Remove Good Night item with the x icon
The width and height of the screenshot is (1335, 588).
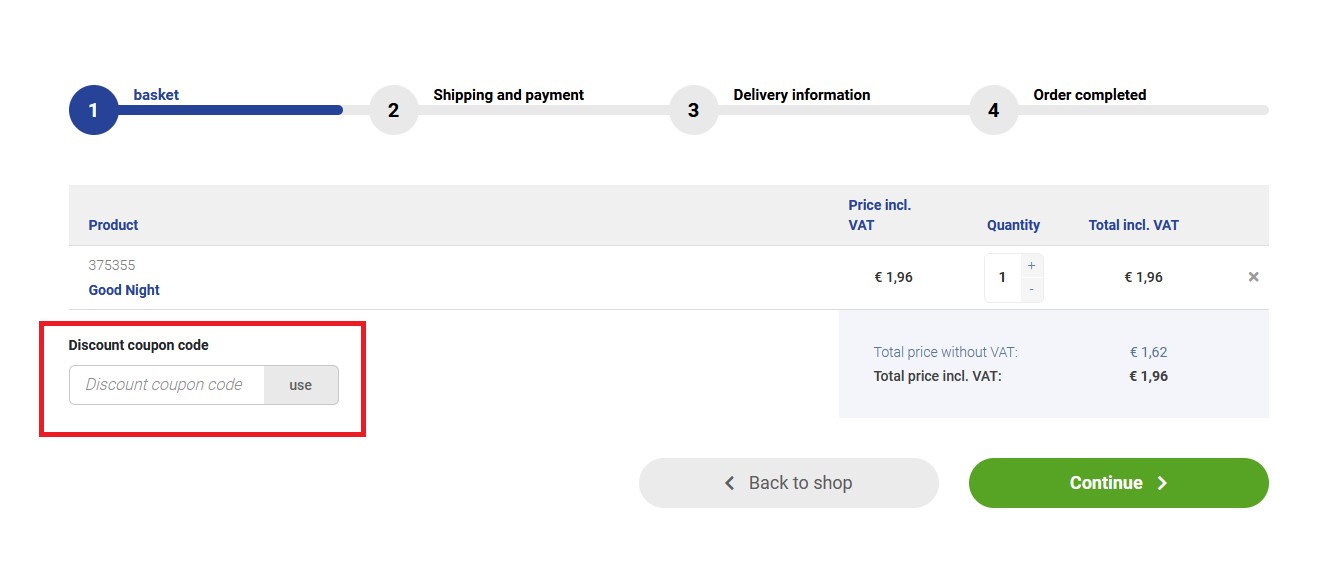pos(1253,277)
